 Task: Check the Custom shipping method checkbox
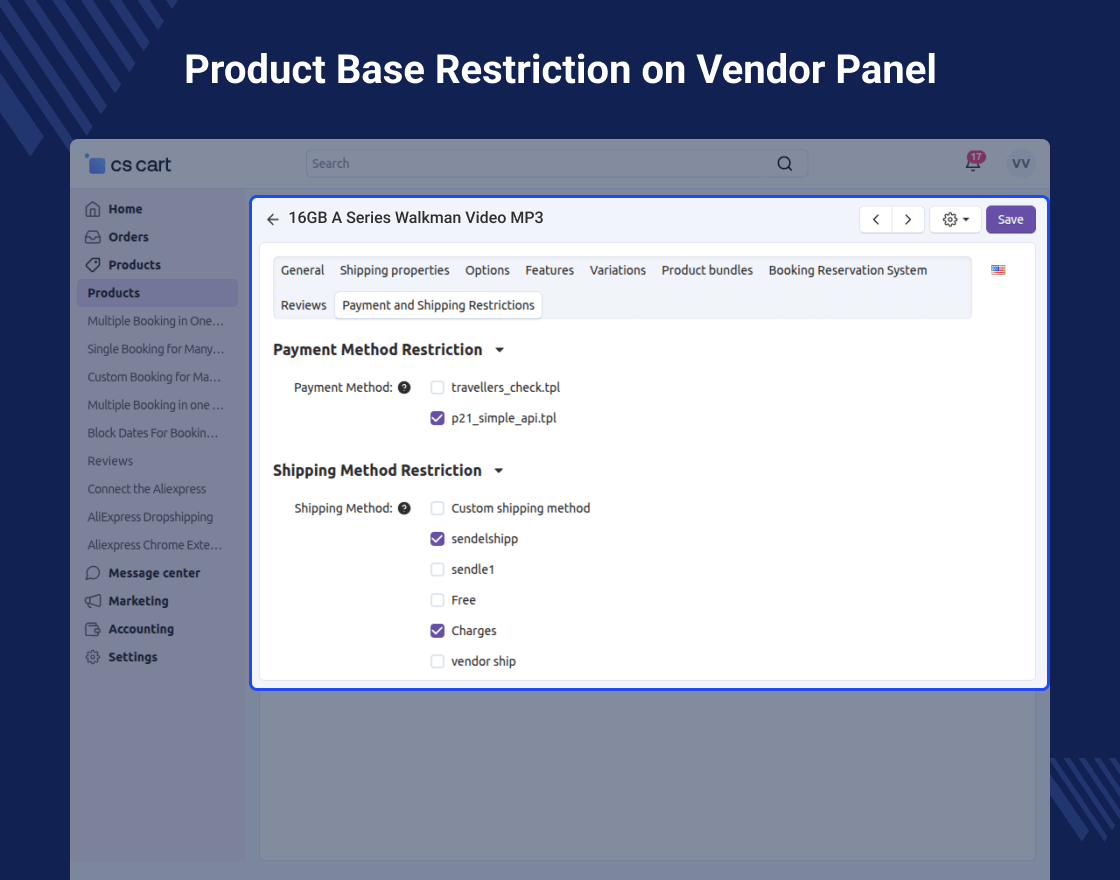[x=437, y=509]
